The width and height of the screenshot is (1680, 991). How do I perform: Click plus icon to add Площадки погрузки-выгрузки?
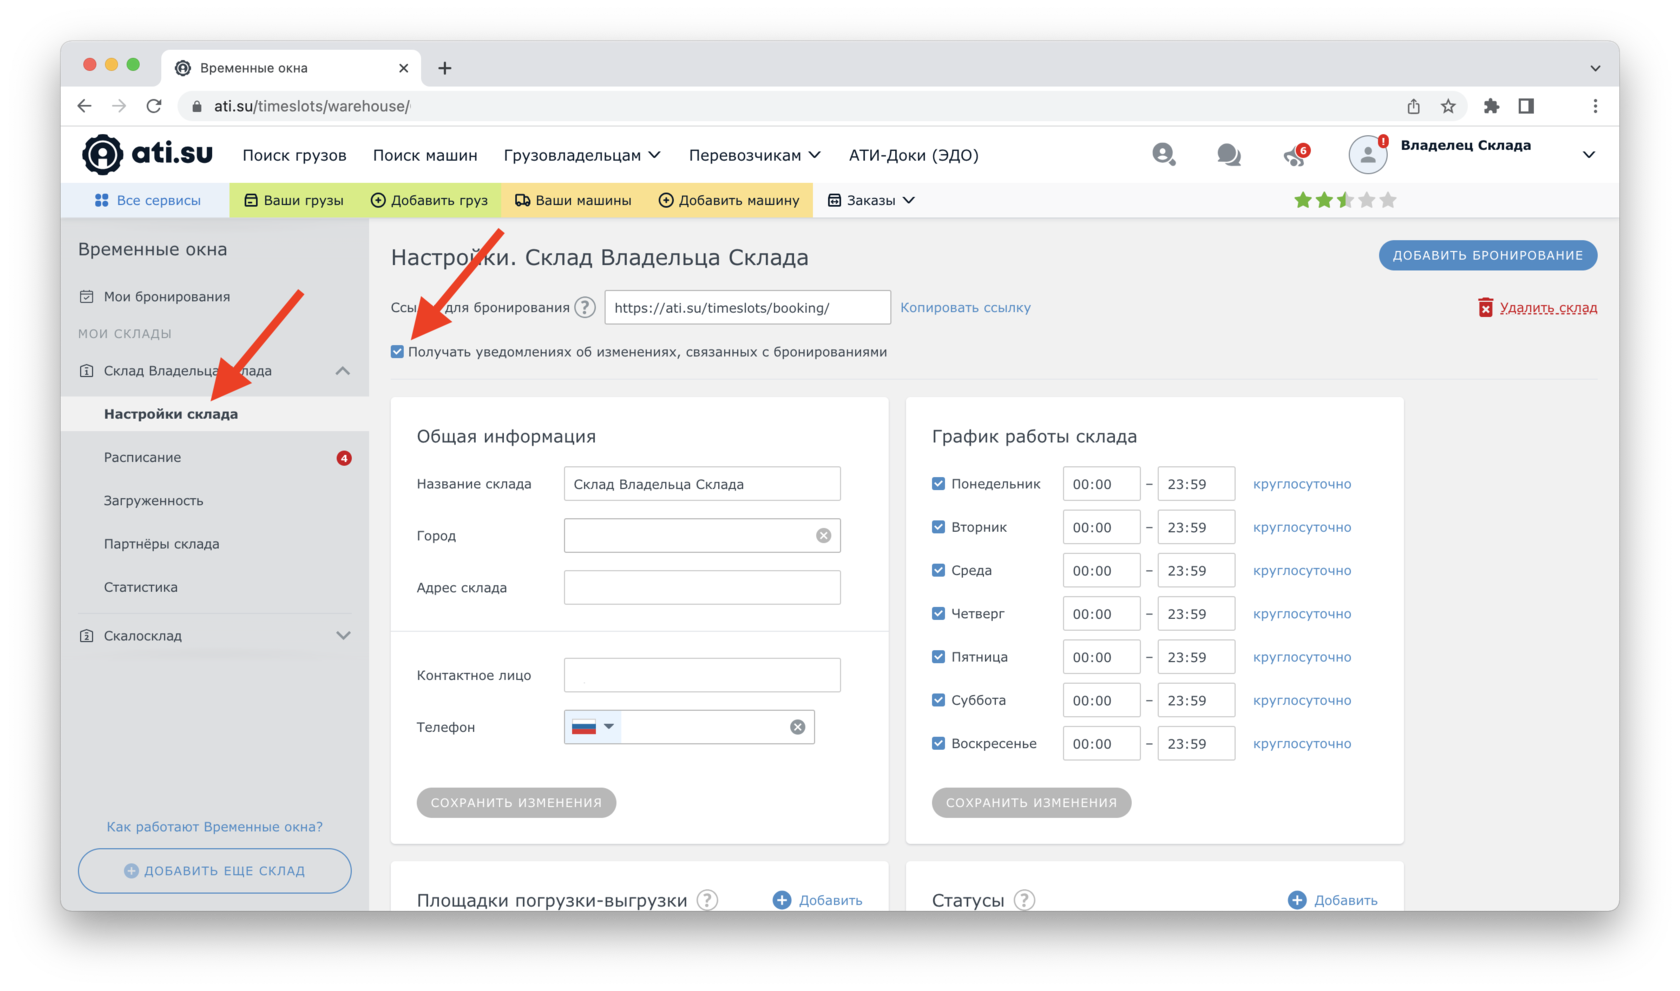(782, 900)
